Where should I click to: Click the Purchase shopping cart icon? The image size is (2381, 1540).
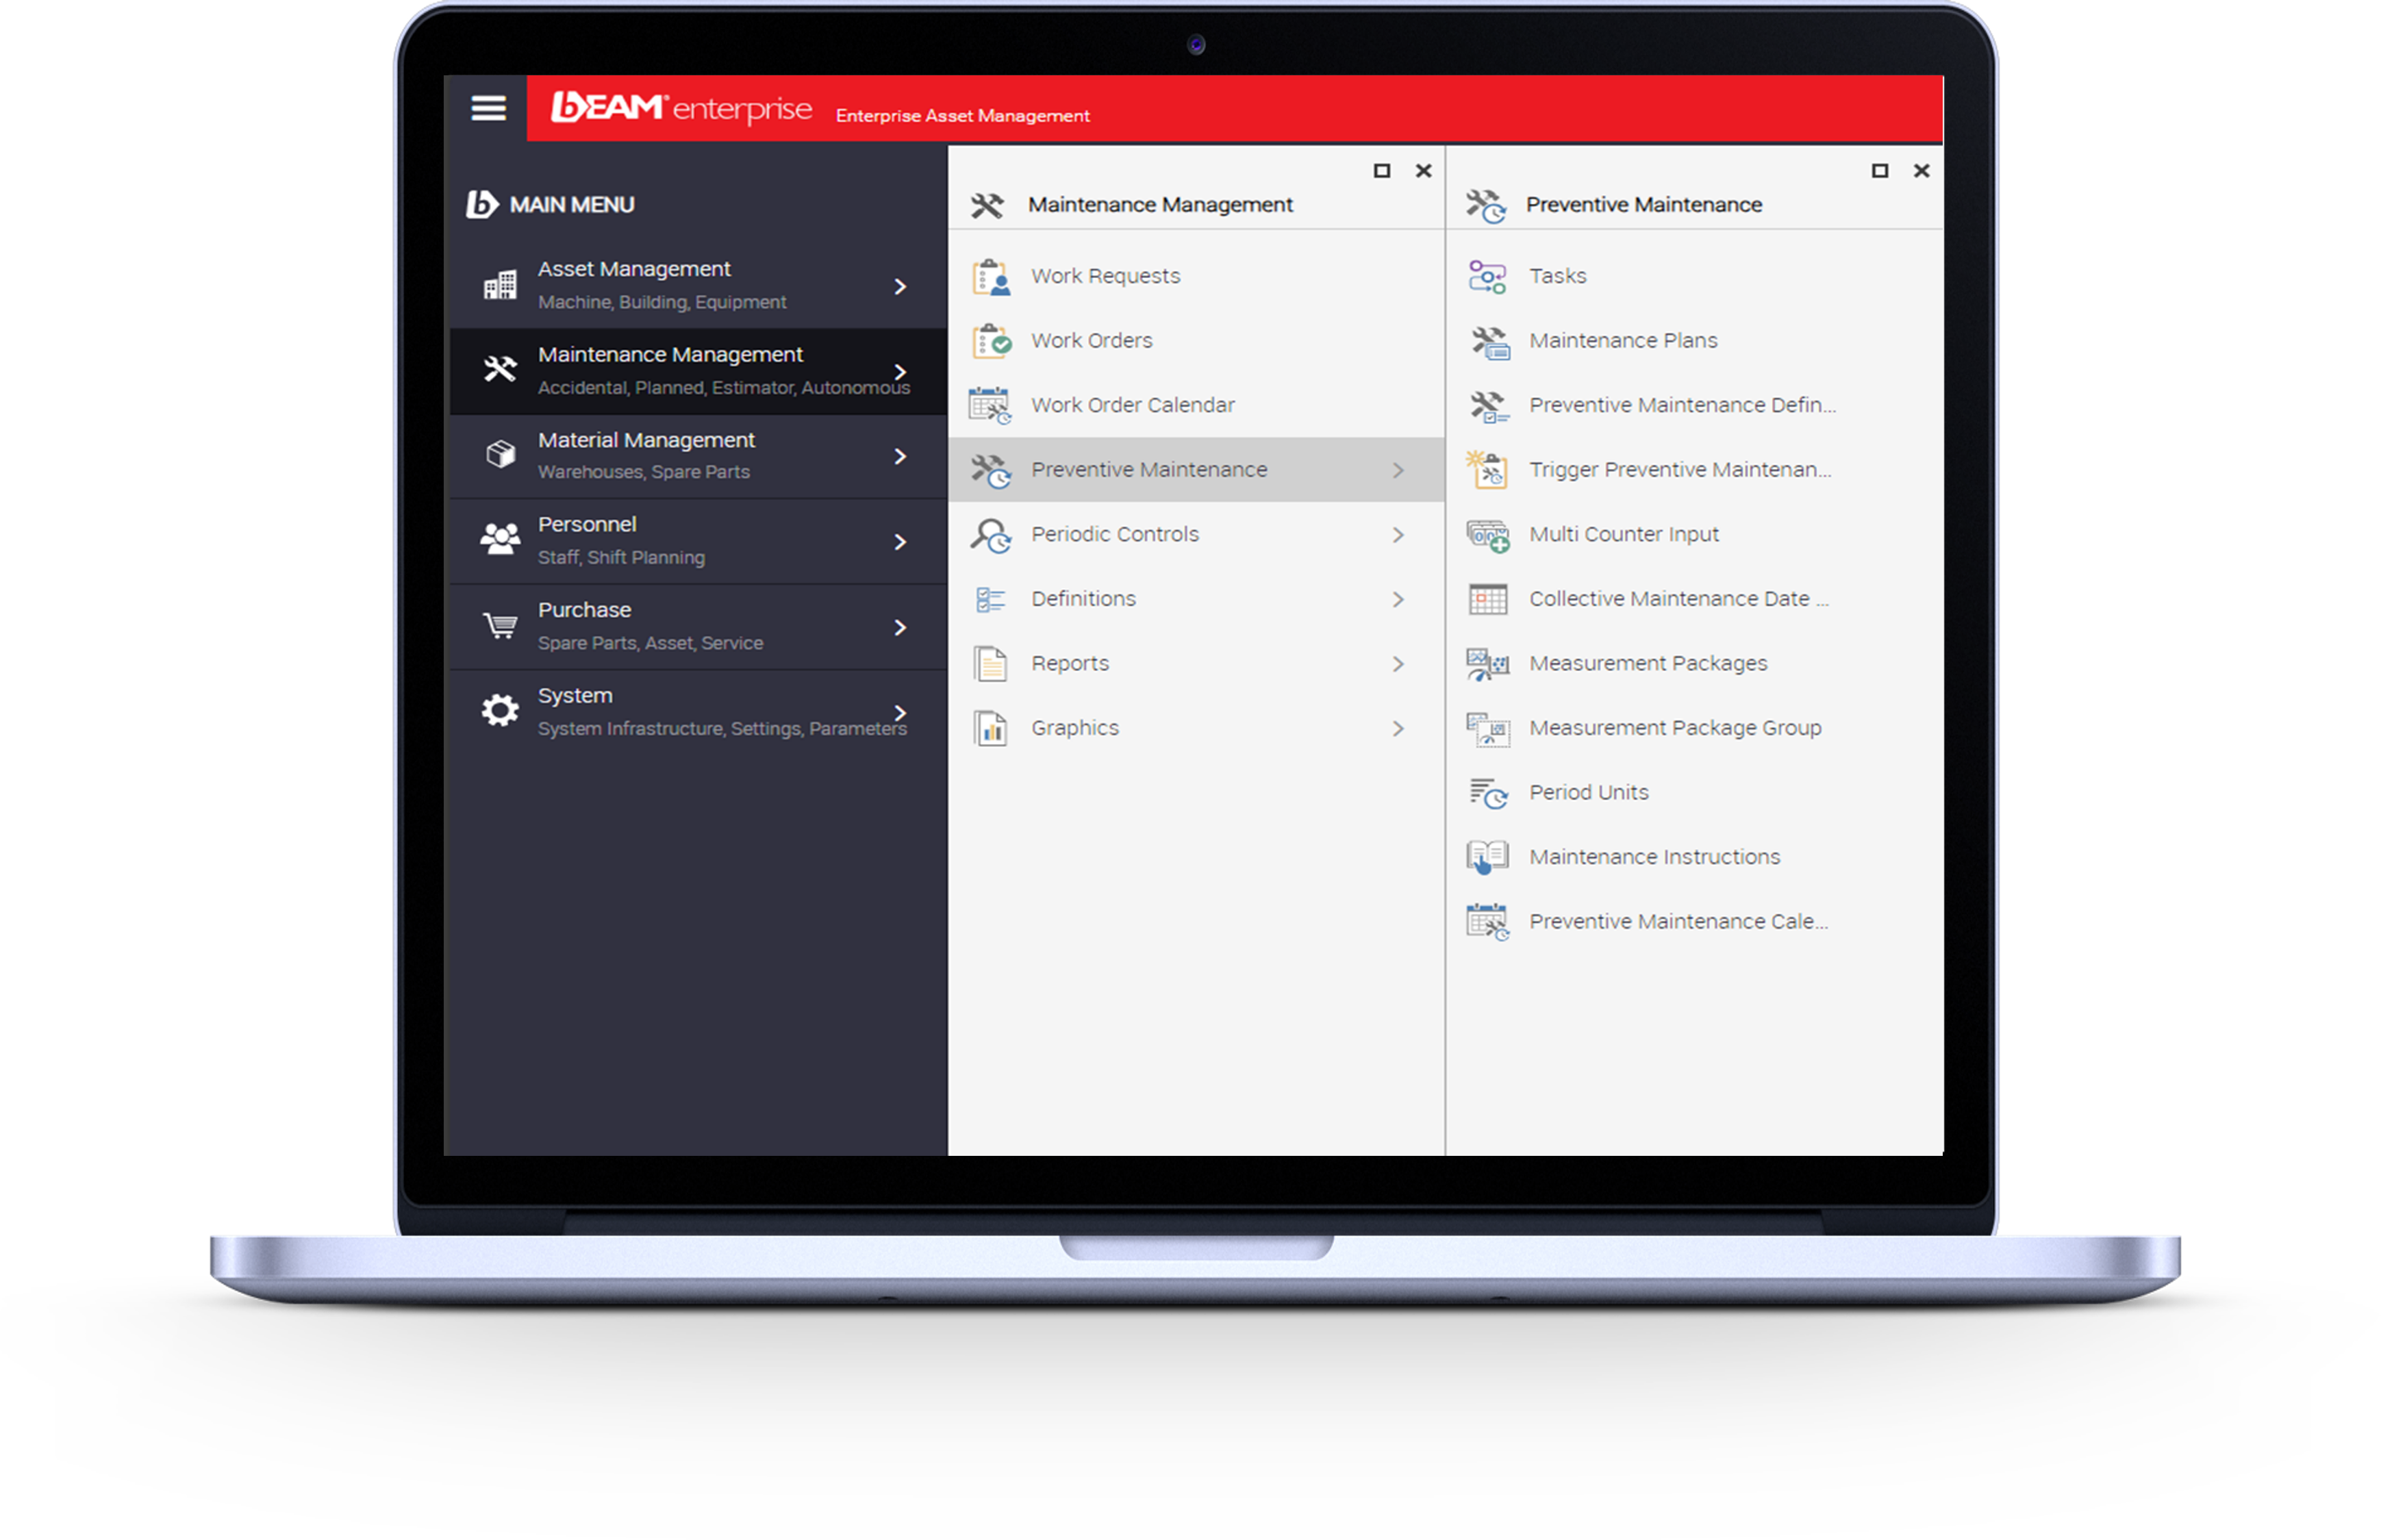click(500, 626)
